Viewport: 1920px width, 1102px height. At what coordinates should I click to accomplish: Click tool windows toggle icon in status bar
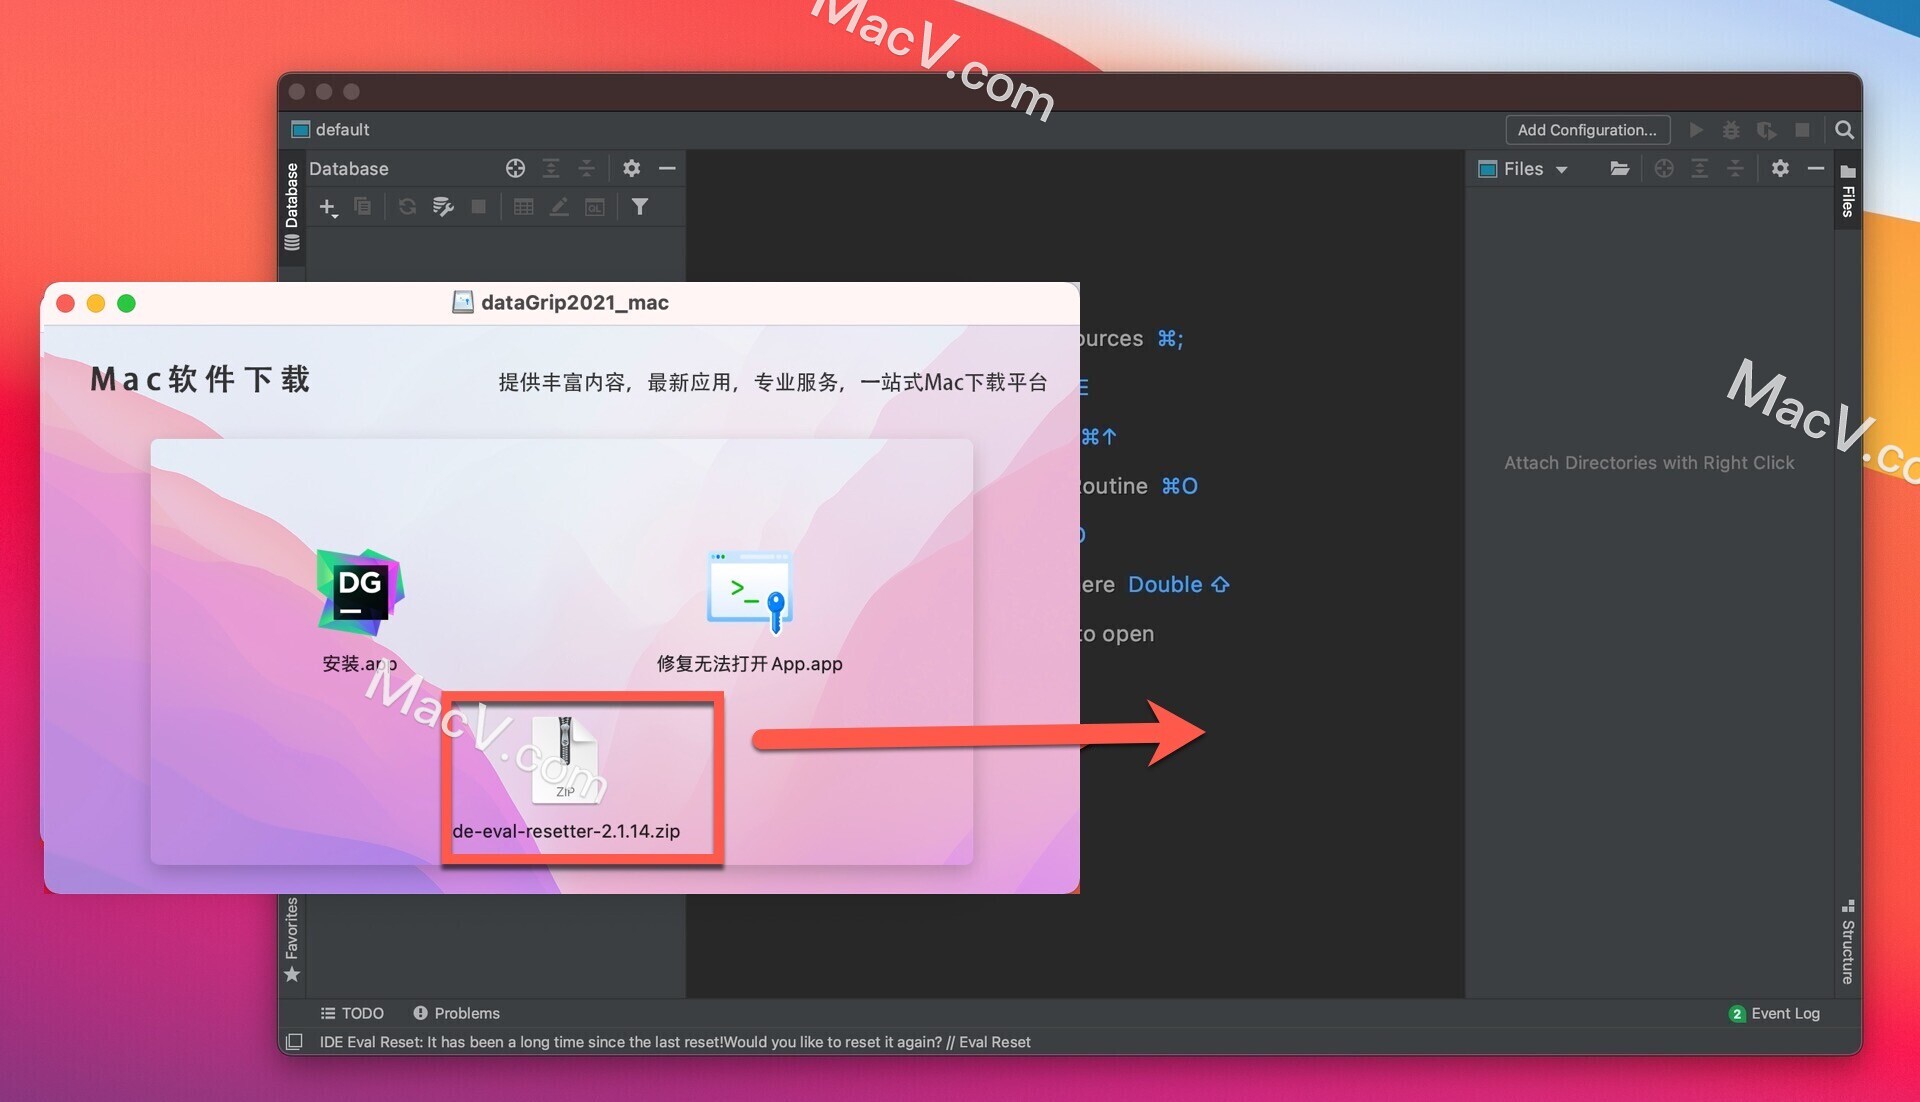[294, 1042]
